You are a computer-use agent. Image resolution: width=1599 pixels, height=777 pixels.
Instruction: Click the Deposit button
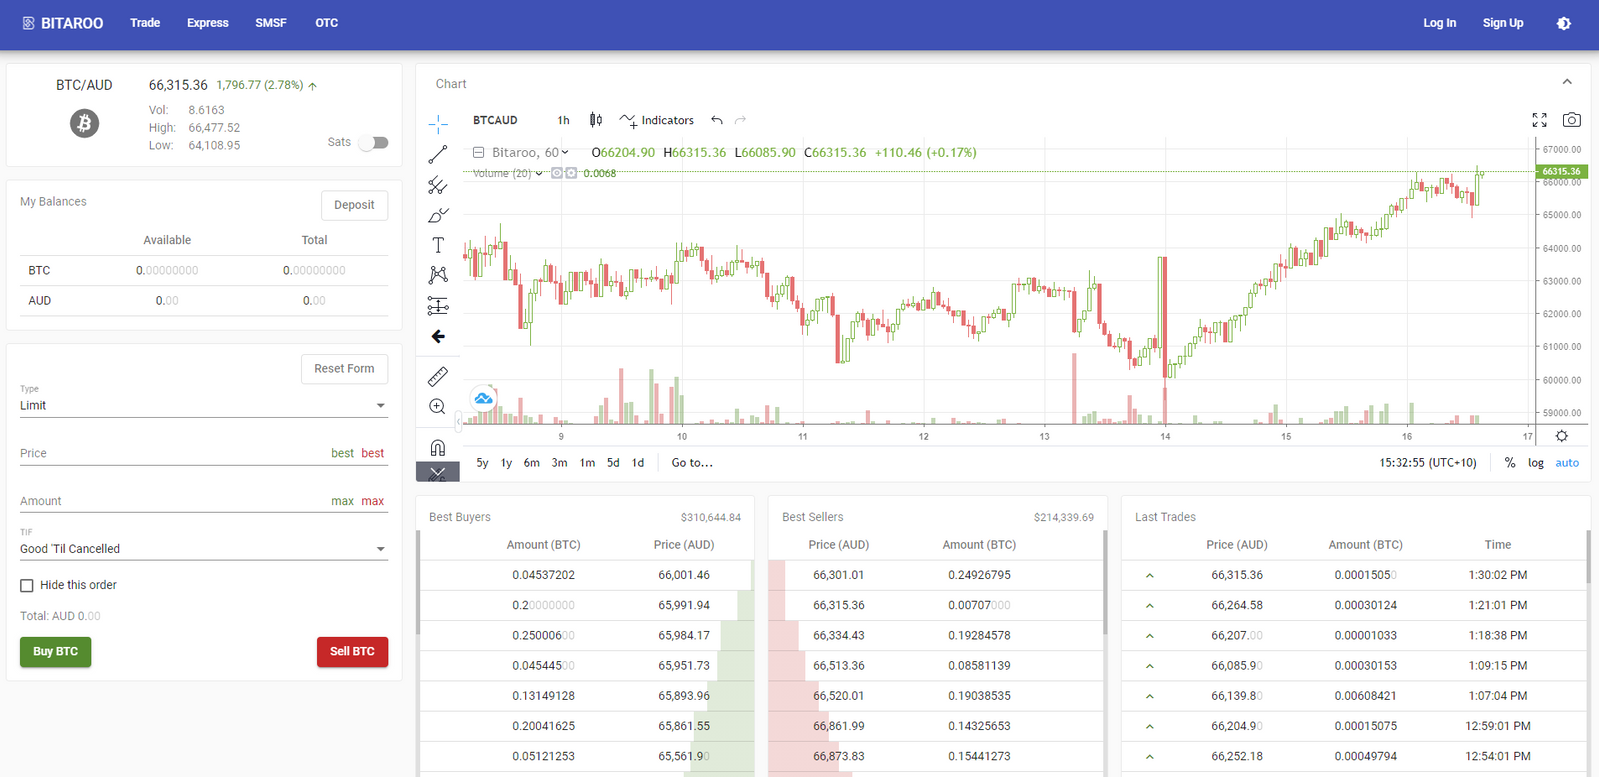(354, 205)
